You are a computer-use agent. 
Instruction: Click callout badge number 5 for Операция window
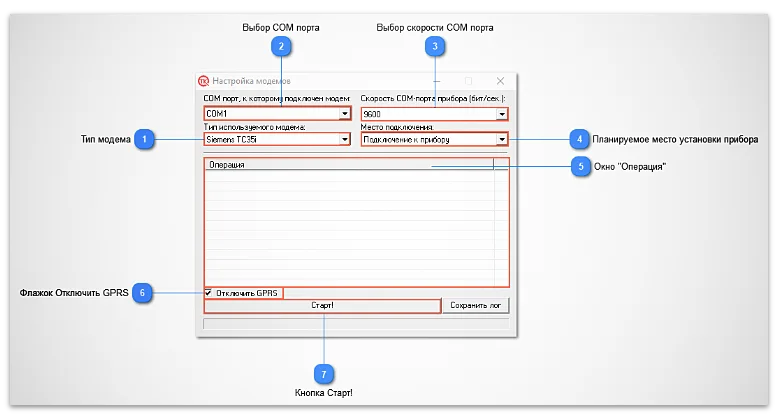pyautogui.click(x=579, y=167)
